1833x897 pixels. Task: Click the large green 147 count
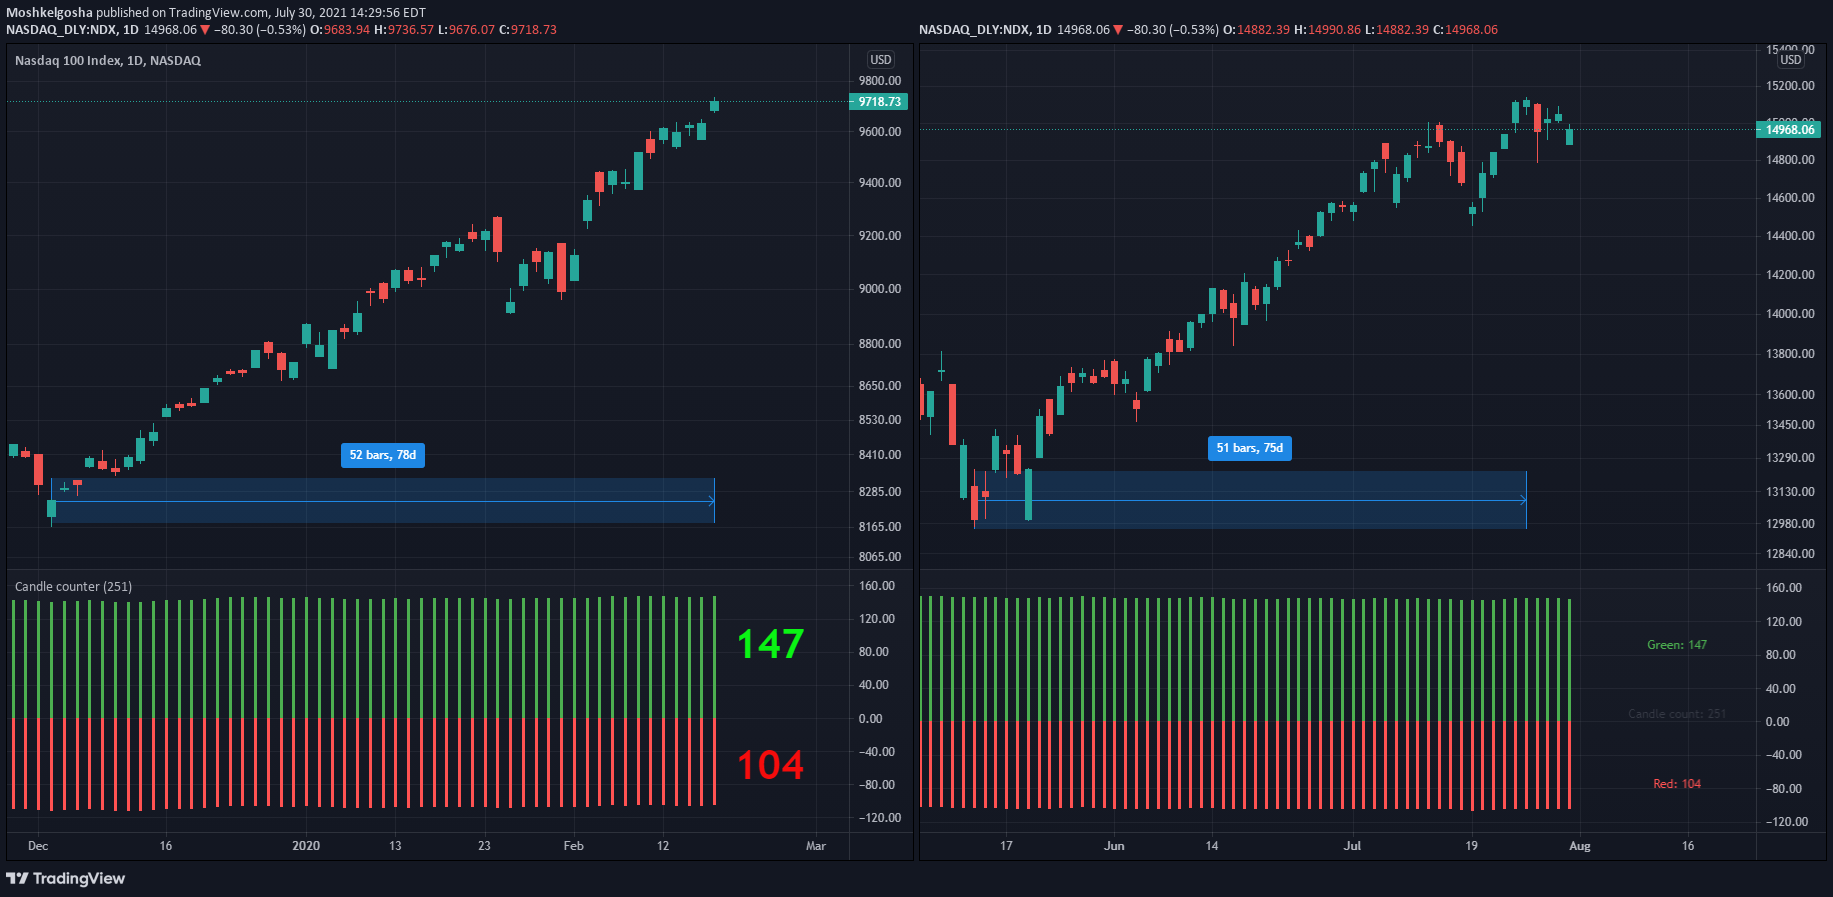coord(770,644)
